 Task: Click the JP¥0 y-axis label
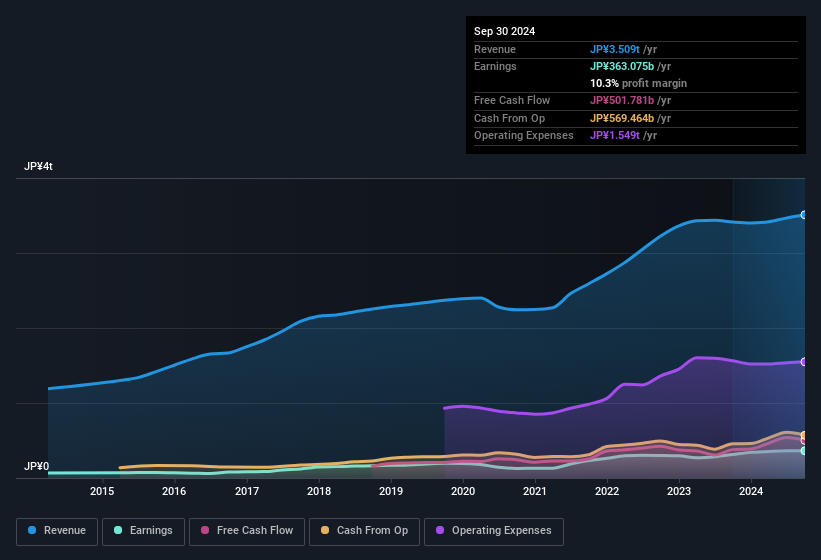tap(37, 466)
